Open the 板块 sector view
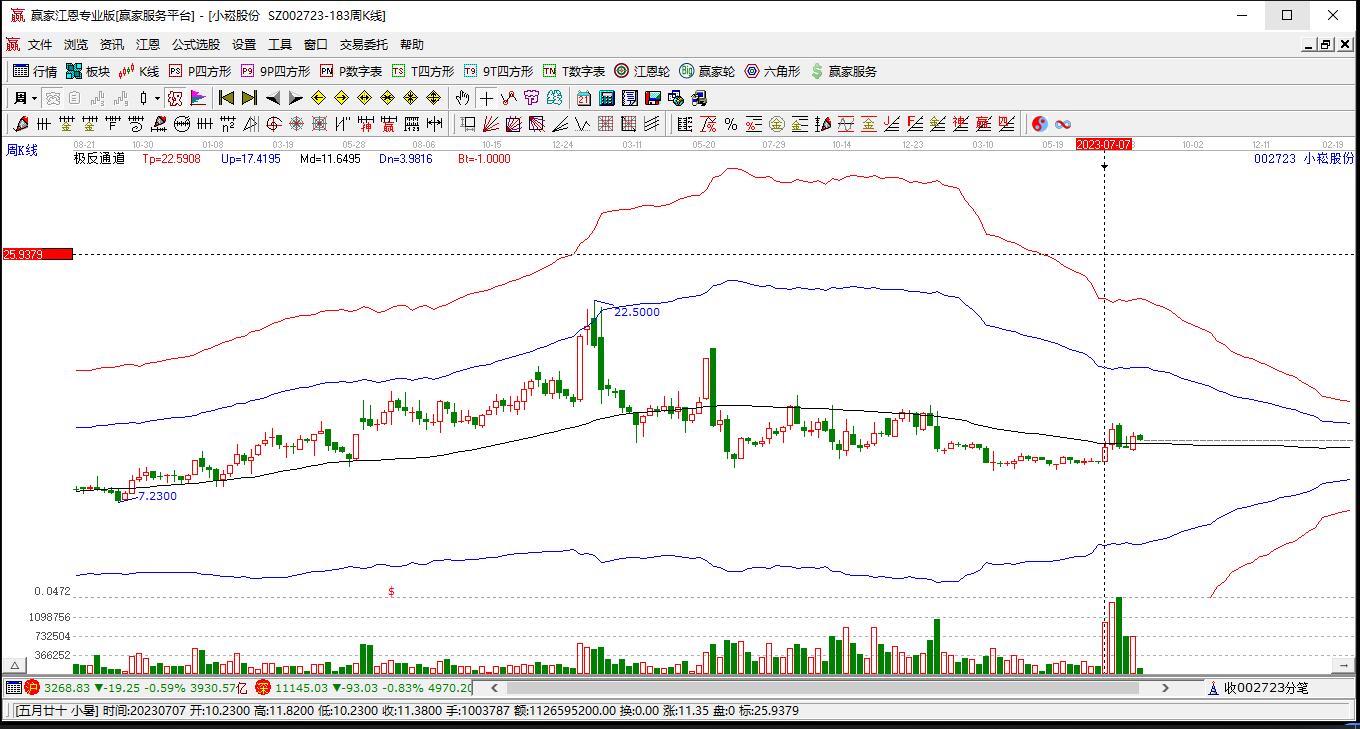This screenshot has width=1360, height=729. 88,71
